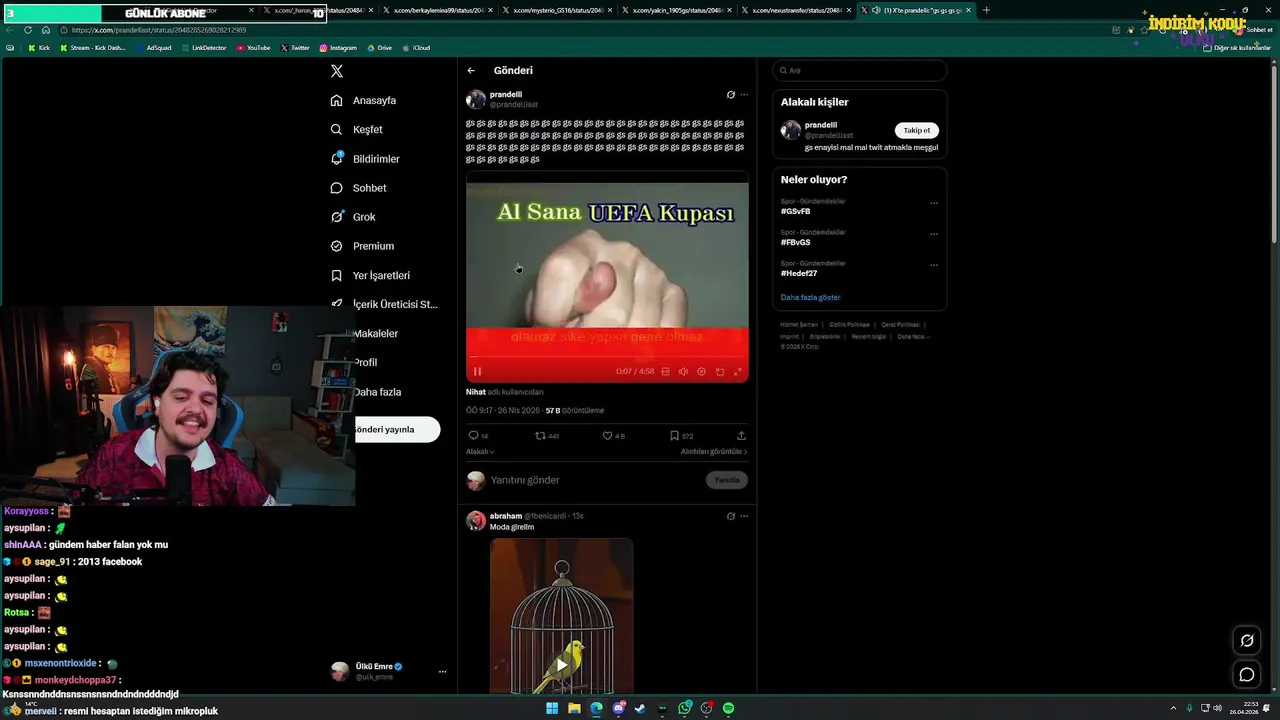Screen dimensions: 1280x720
Task: Open prandelli profile avatar on post
Action: (x=476, y=99)
